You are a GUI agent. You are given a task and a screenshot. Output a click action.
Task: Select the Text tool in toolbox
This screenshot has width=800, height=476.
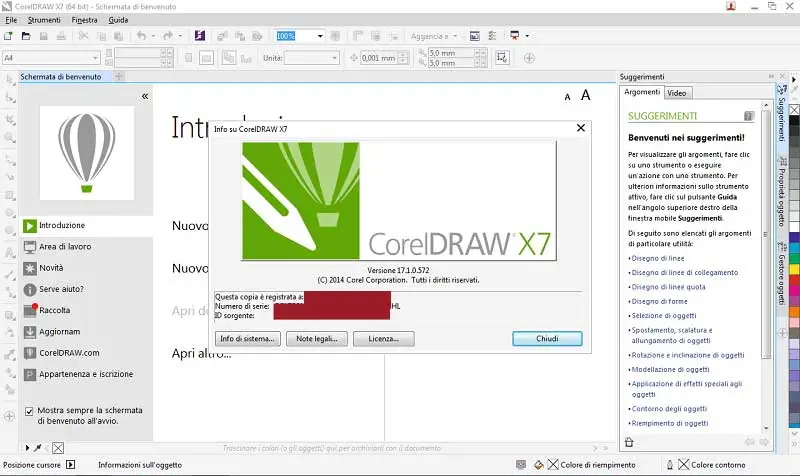click(x=10, y=252)
